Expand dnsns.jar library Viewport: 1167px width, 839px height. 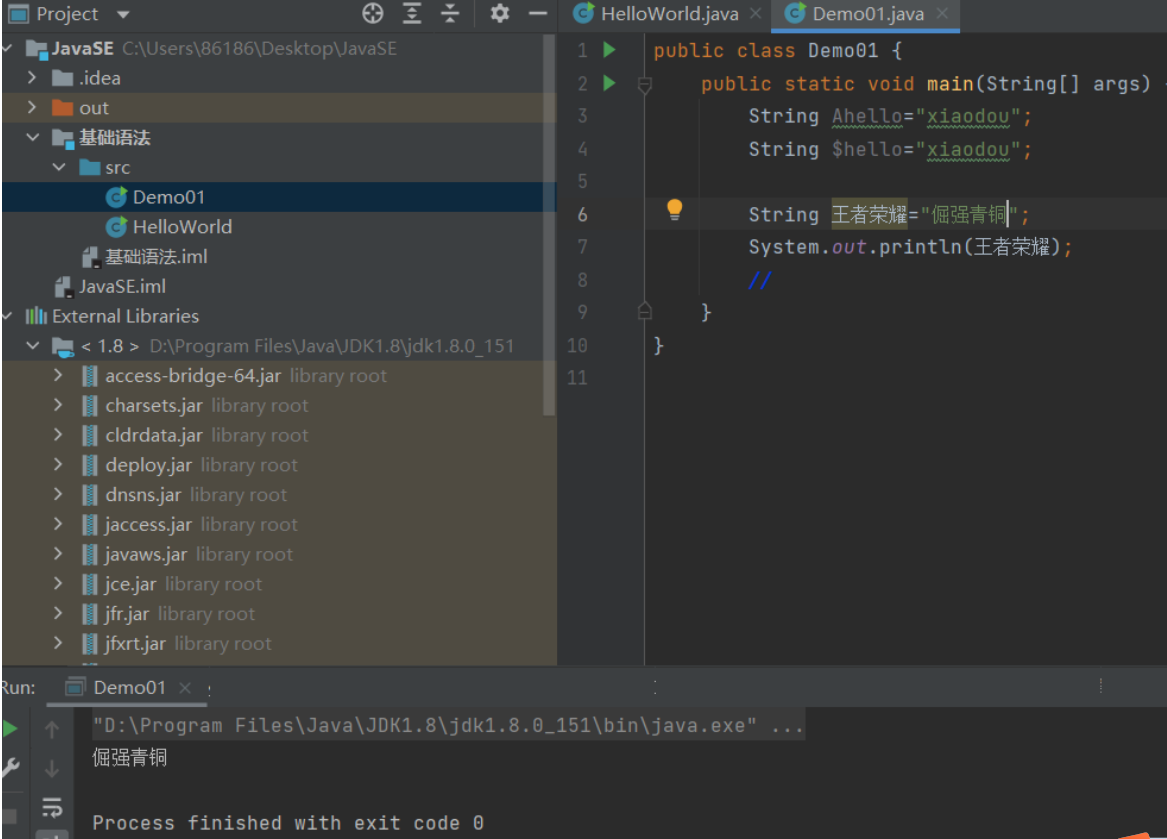tap(59, 494)
